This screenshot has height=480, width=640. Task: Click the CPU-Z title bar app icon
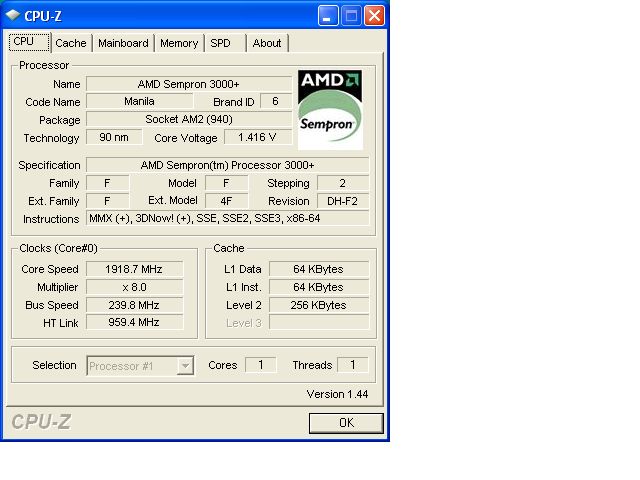pyautogui.click(x=13, y=16)
